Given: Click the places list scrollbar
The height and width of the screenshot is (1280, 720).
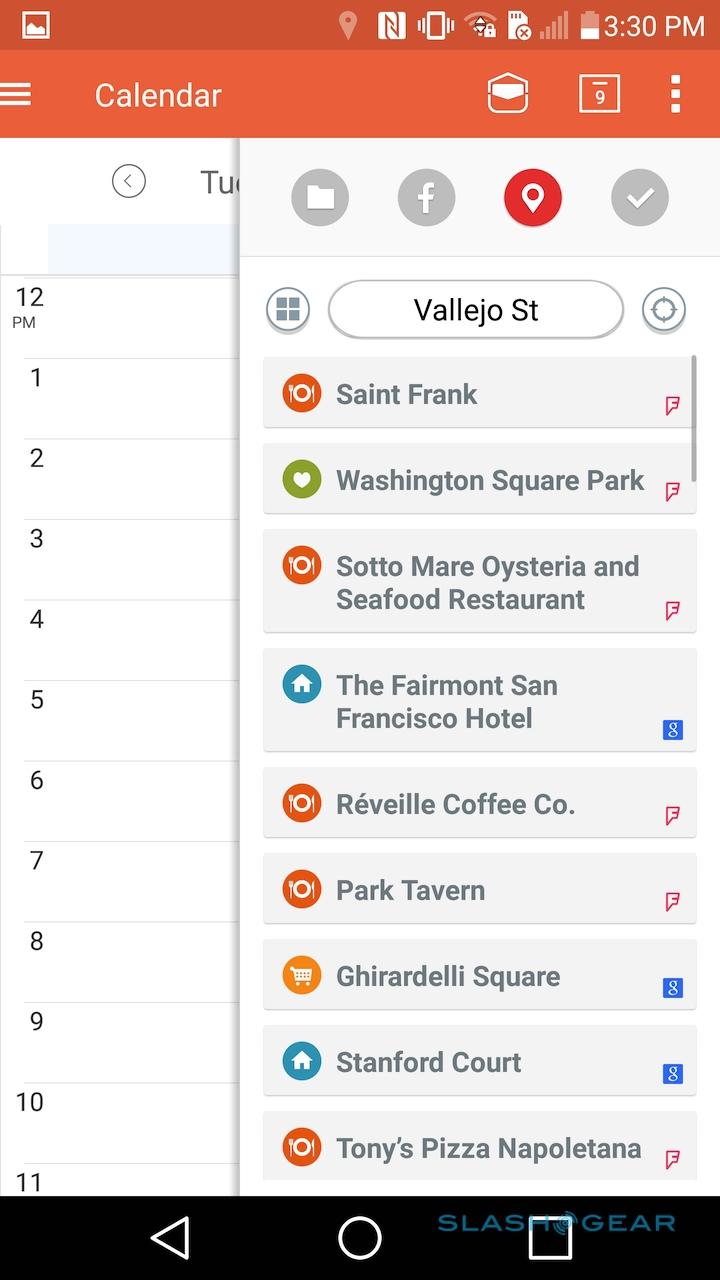Looking at the screenshot, I should tap(694, 418).
